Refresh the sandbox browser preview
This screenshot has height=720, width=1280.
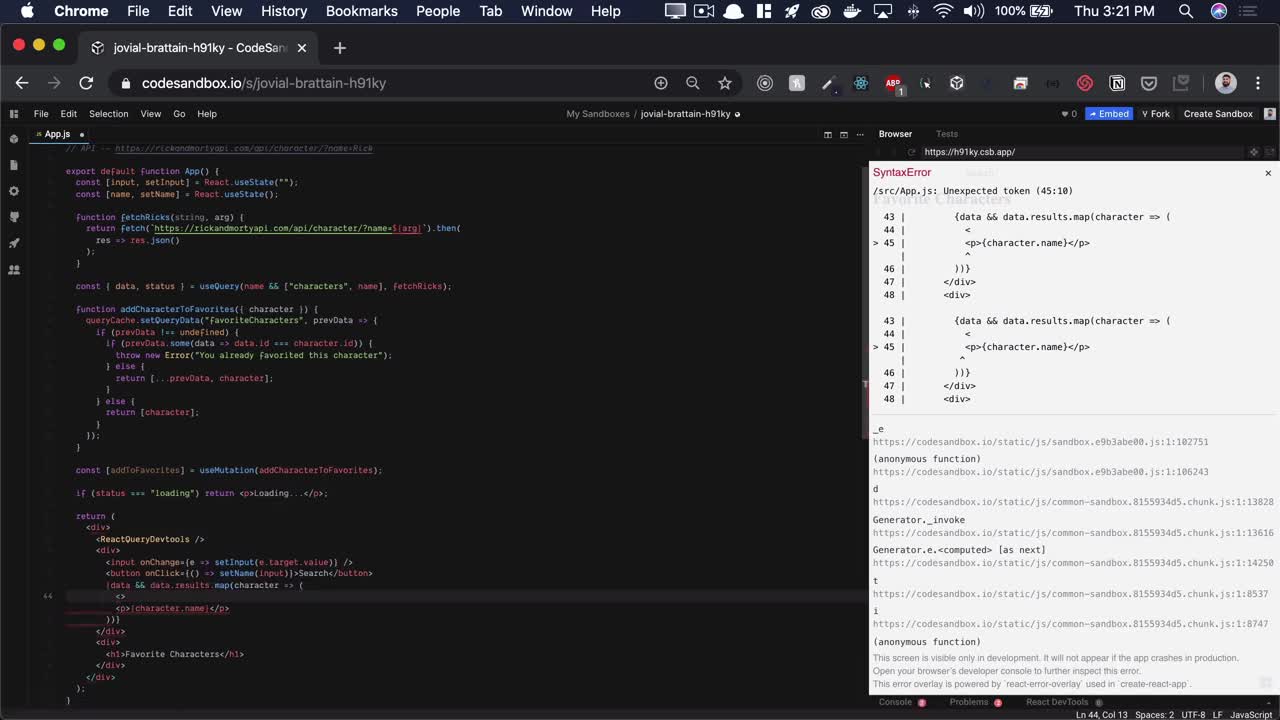tap(911, 151)
